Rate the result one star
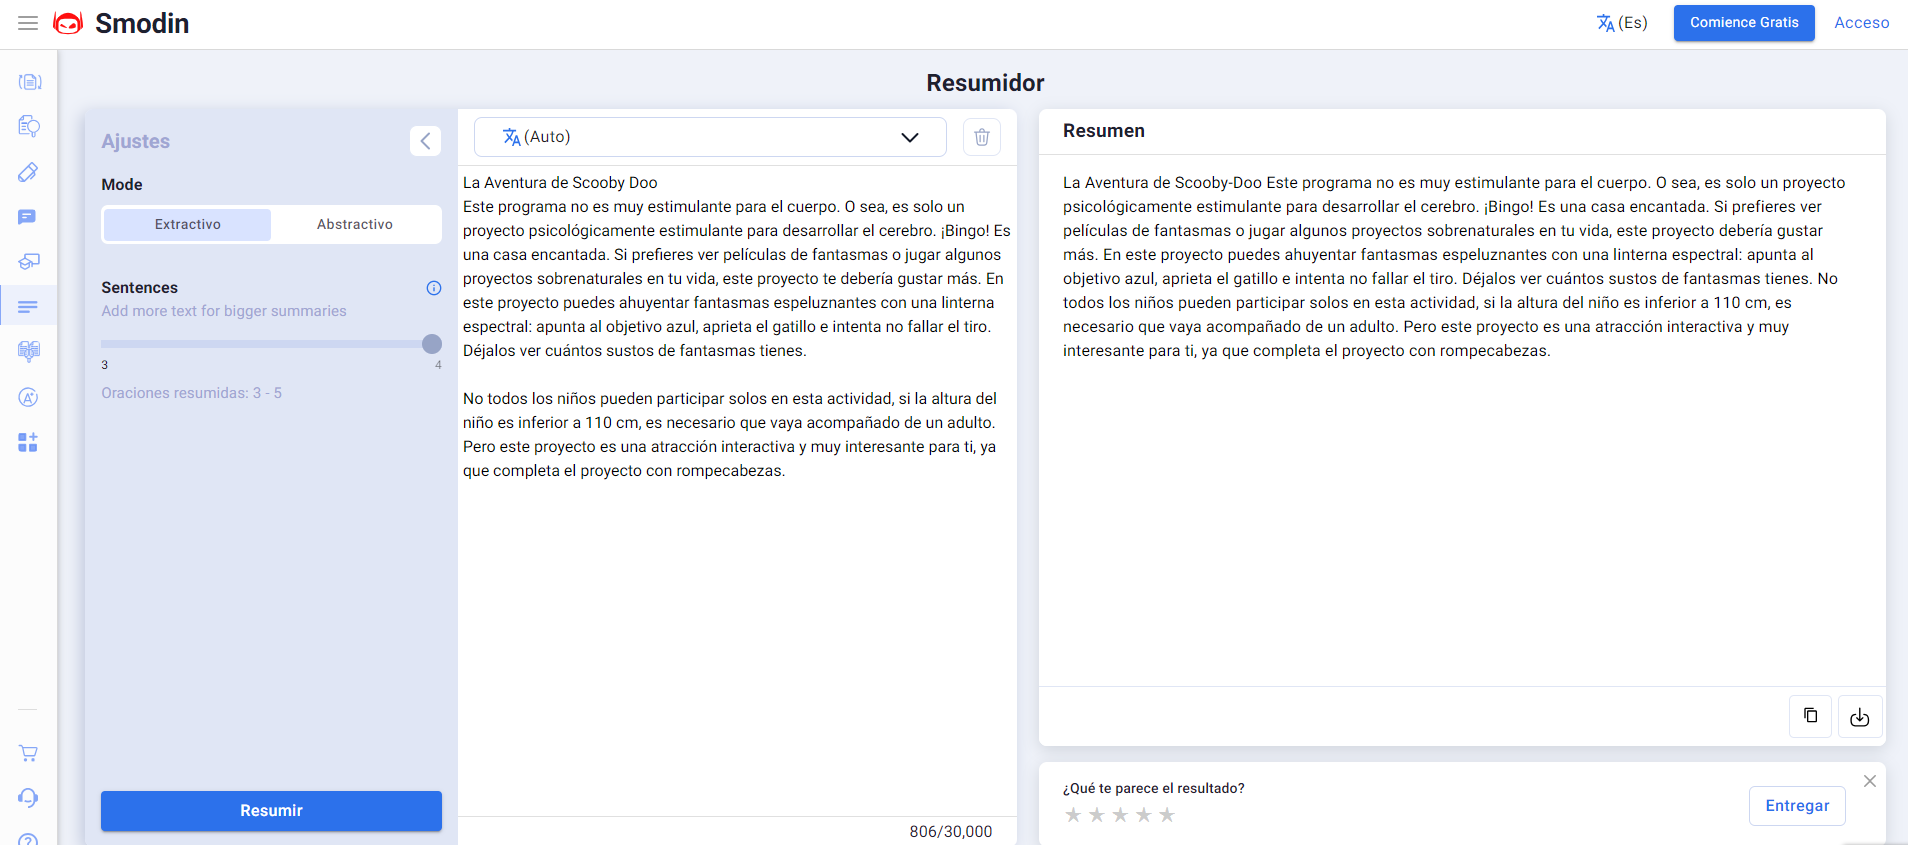Screen dimensions: 1908x845 pyautogui.click(x=1073, y=815)
